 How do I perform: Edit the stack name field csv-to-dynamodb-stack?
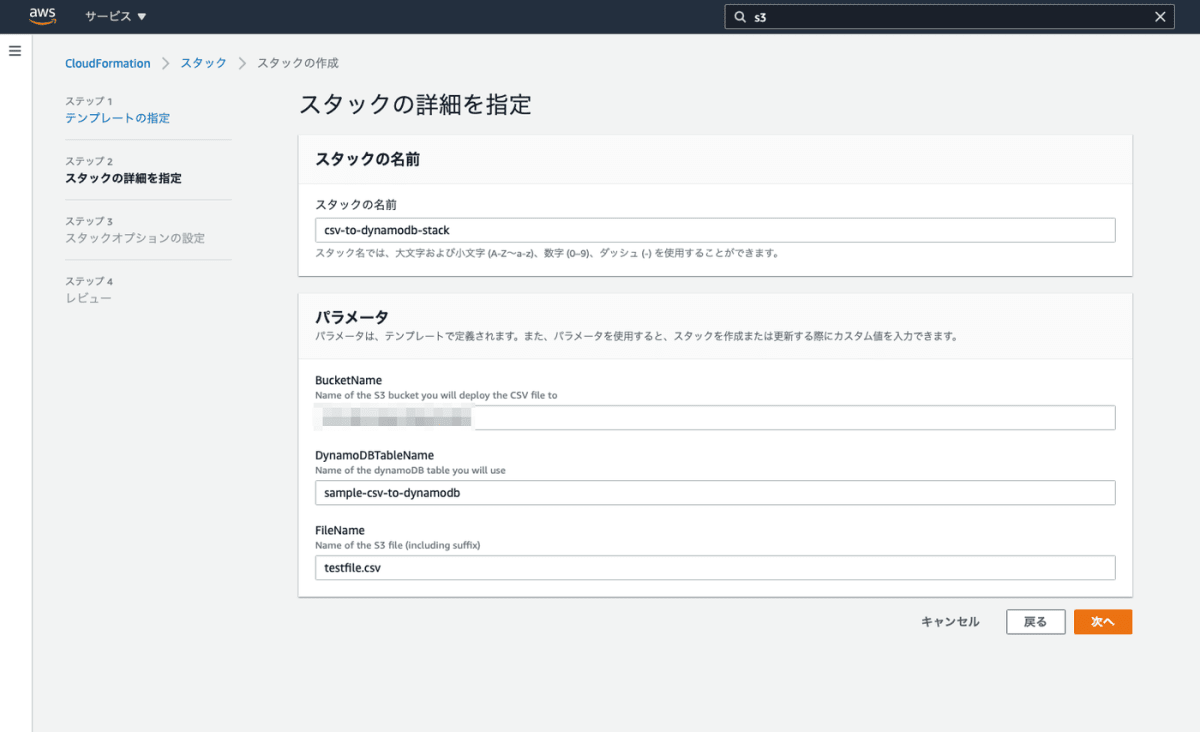pos(715,230)
